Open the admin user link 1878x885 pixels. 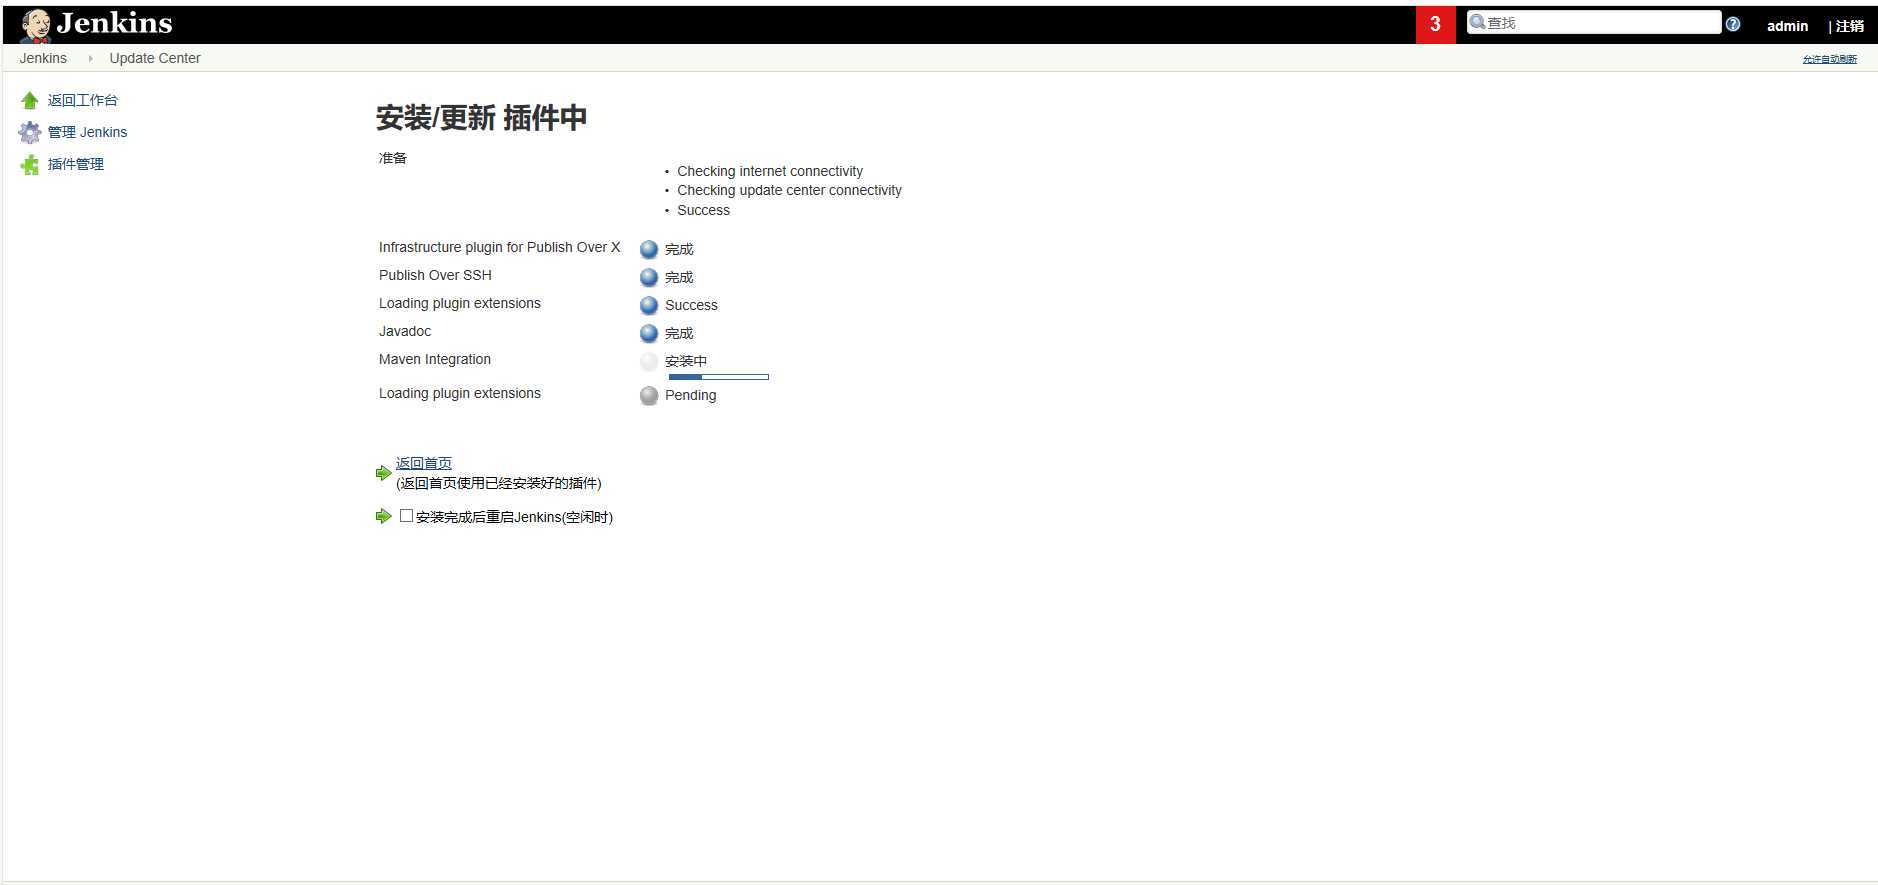pos(1787,26)
